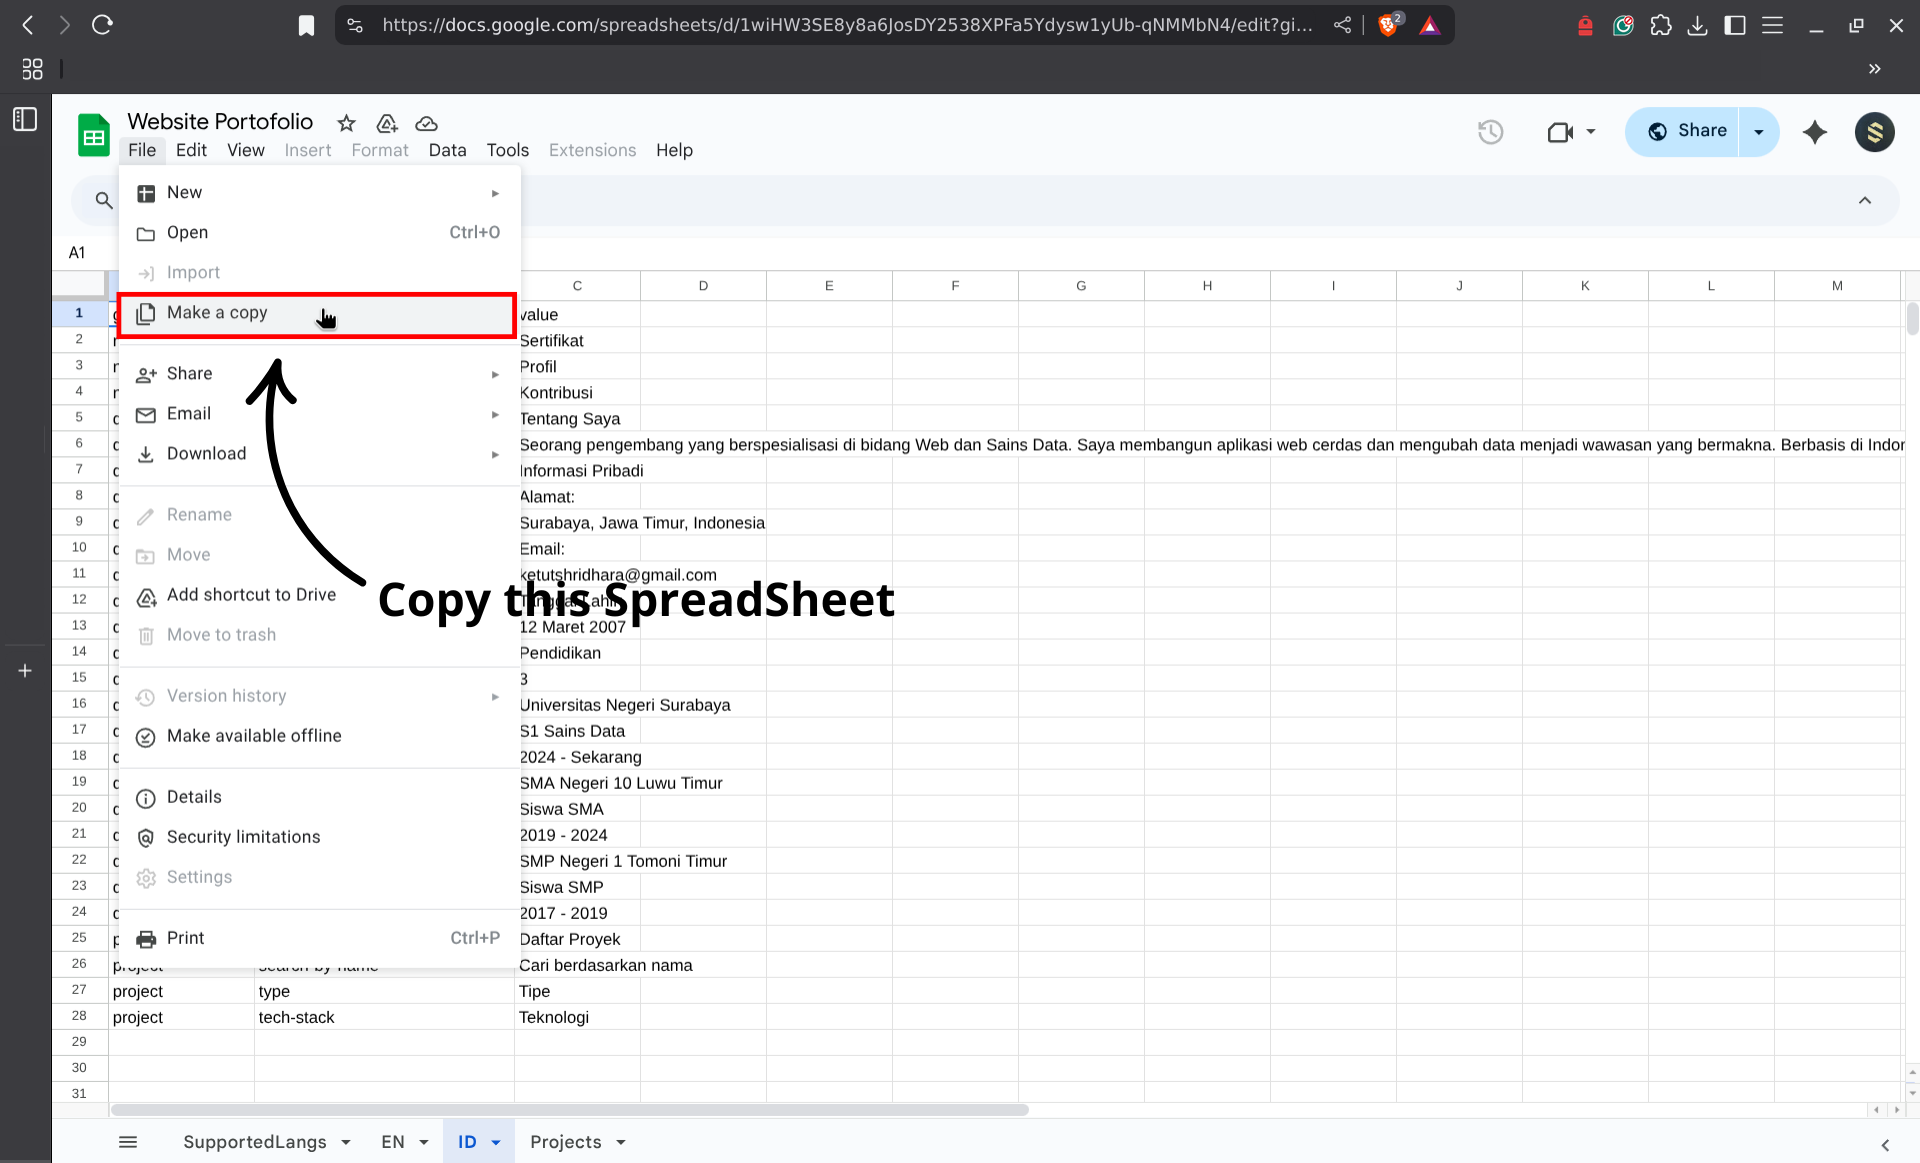Click the horizontal scrollbar of the sheet
The height and width of the screenshot is (1163, 1920).
tap(570, 1110)
